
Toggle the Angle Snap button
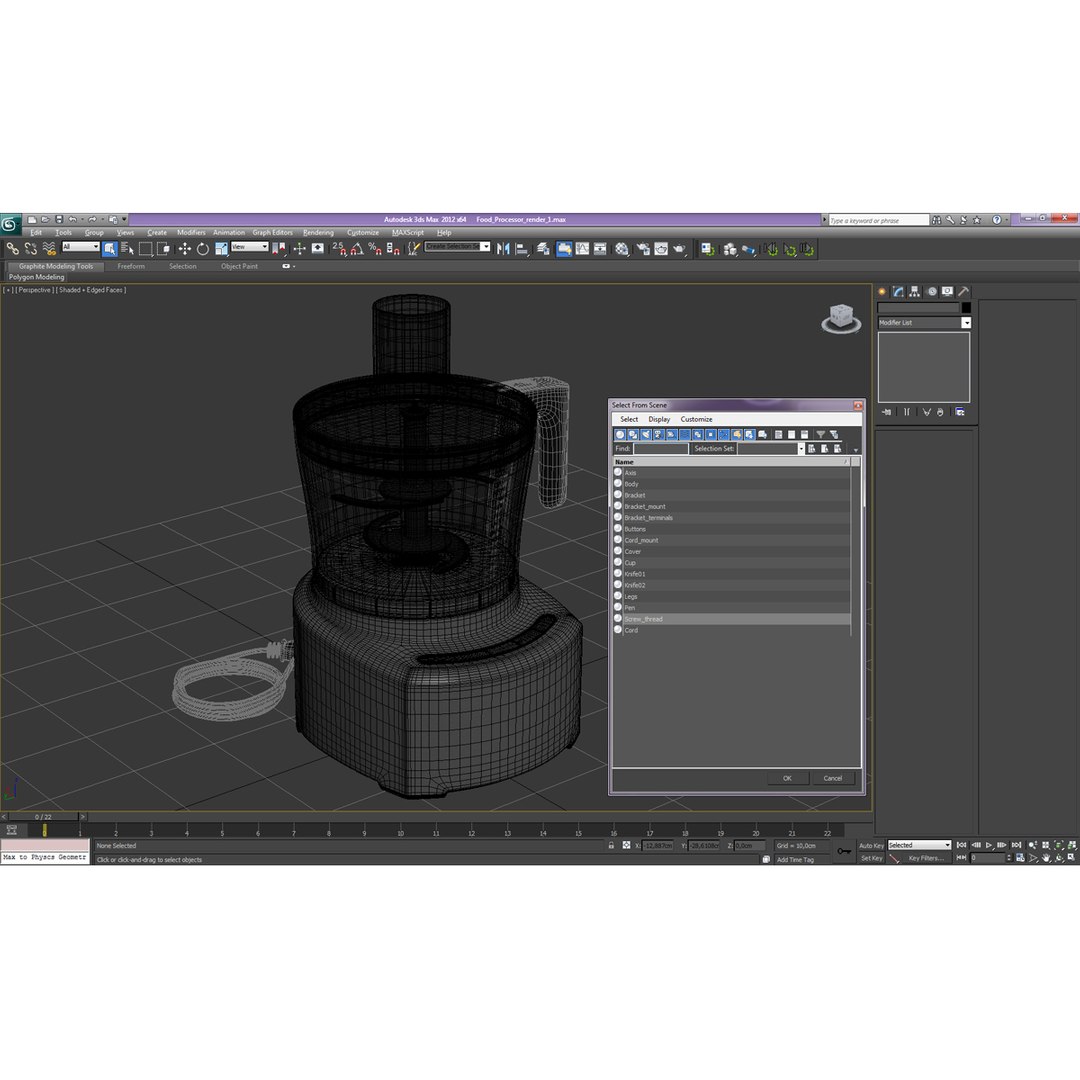pyautogui.click(x=357, y=249)
